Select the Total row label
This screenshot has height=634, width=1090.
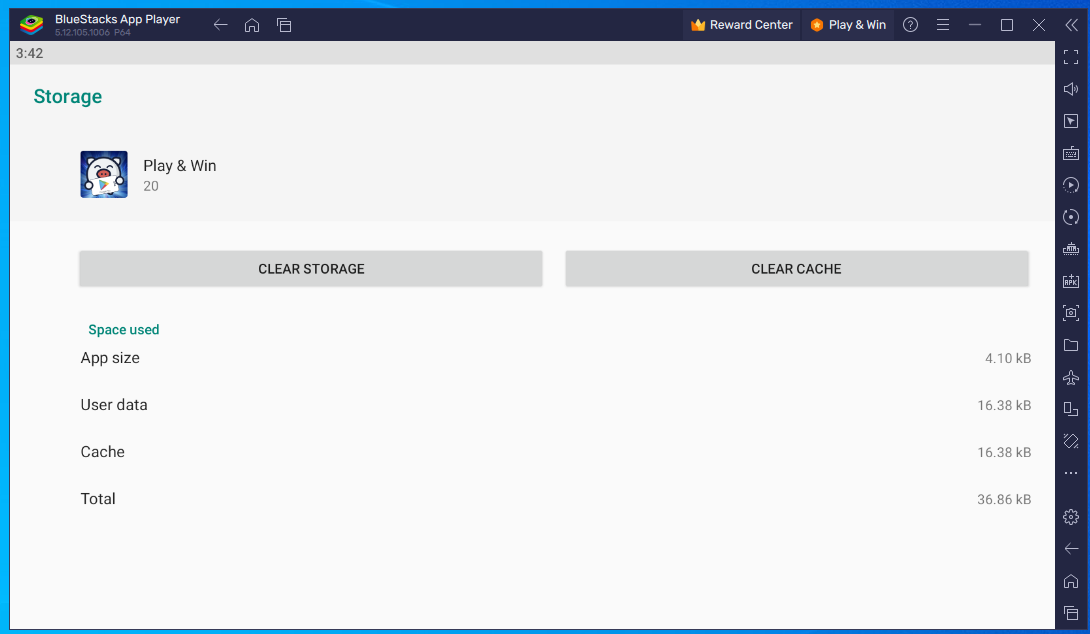[98, 499]
